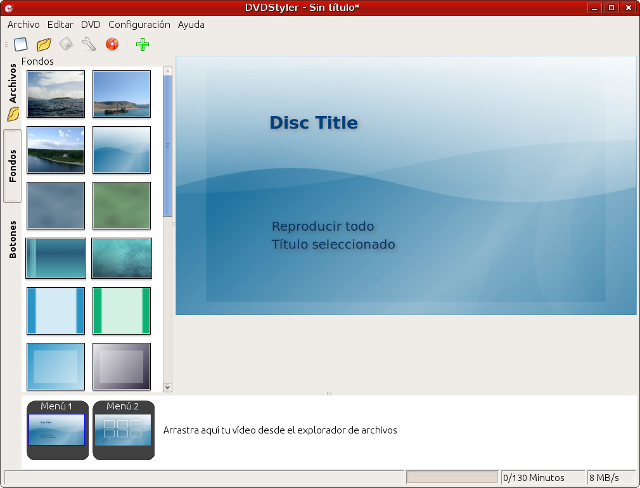Screen dimensions: 640x488
Task: Click the green plus add-file icon
Action: point(142,44)
